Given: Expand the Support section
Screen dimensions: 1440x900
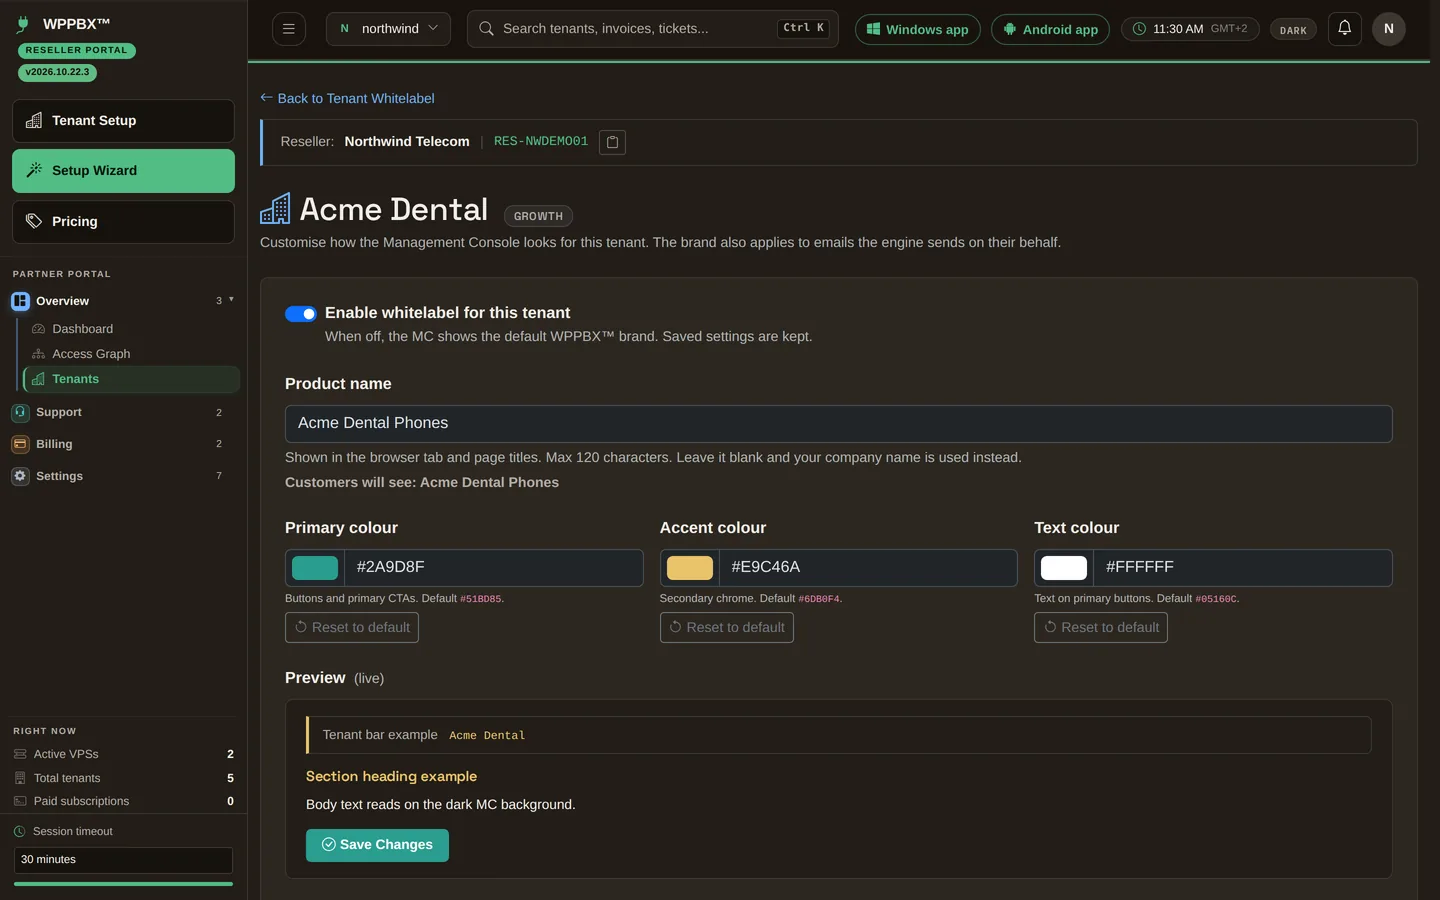Looking at the screenshot, I should click(x=123, y=412).
